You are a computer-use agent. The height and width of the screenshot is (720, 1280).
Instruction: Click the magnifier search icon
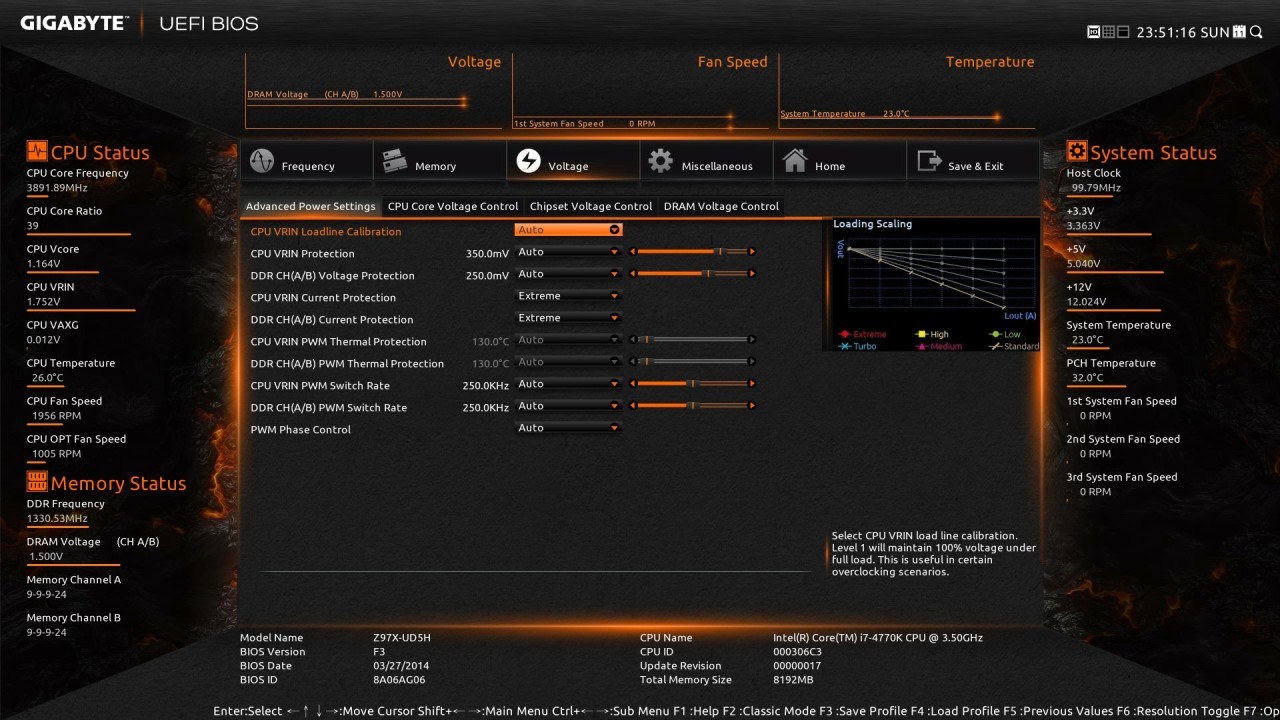1255,32
